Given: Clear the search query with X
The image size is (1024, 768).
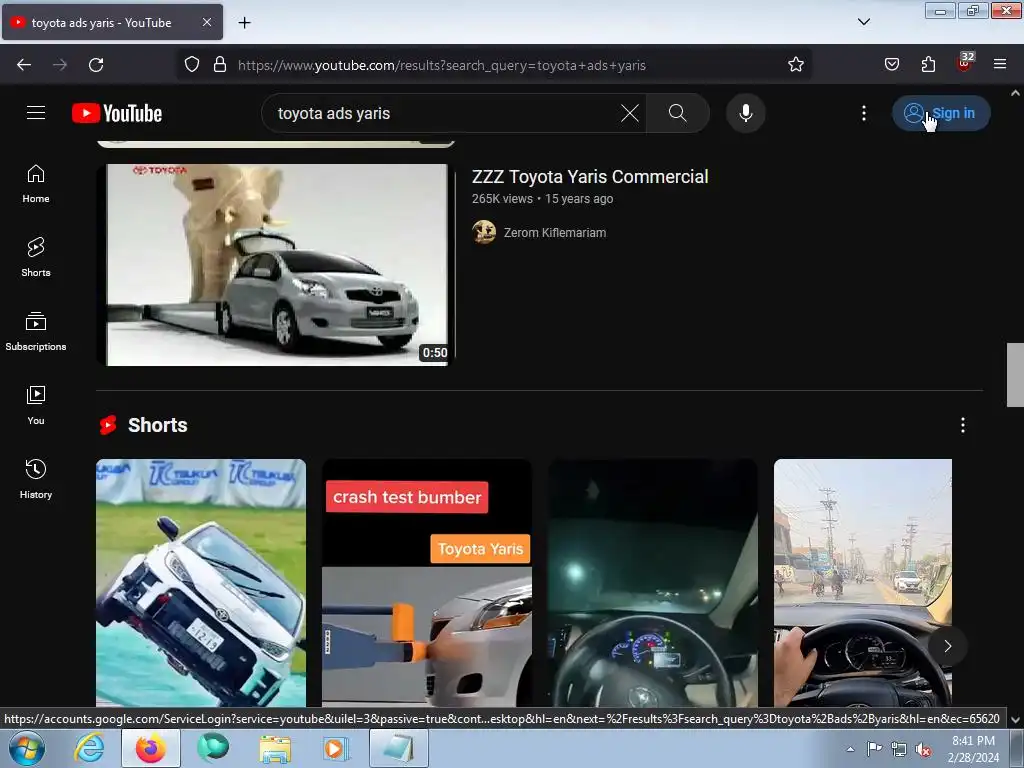Looking at the screenshot, I should tap(630, 113).
